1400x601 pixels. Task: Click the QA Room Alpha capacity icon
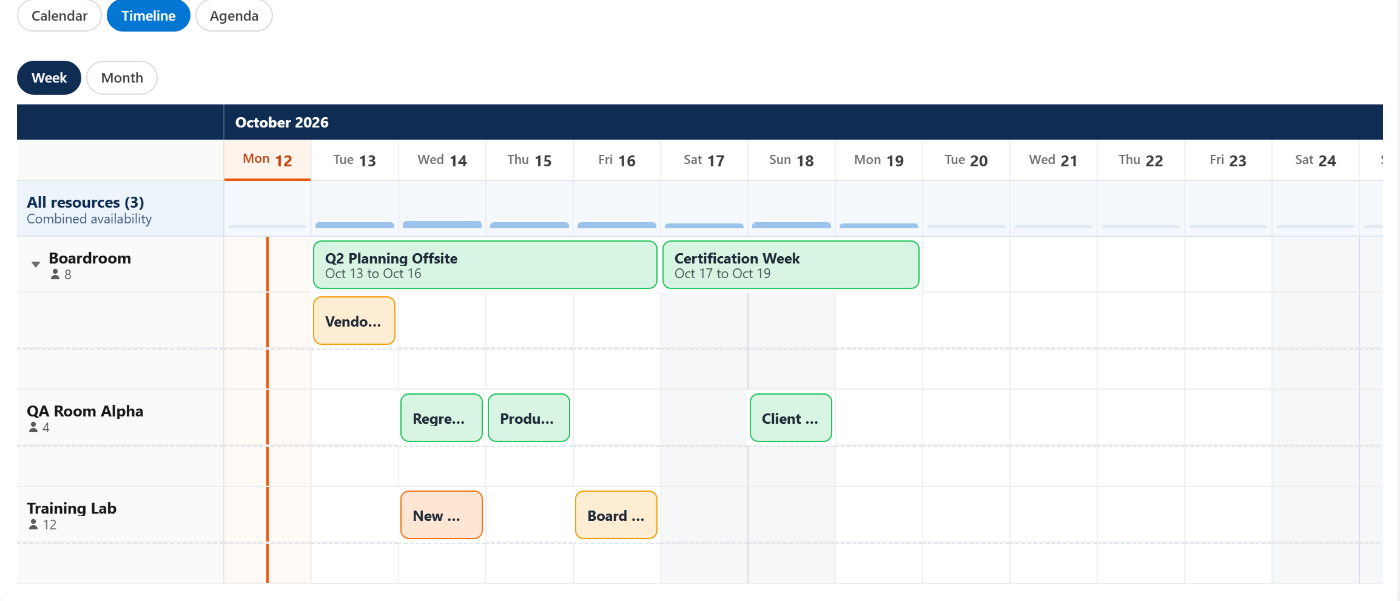pyautogui.click(x=33, y=427)
